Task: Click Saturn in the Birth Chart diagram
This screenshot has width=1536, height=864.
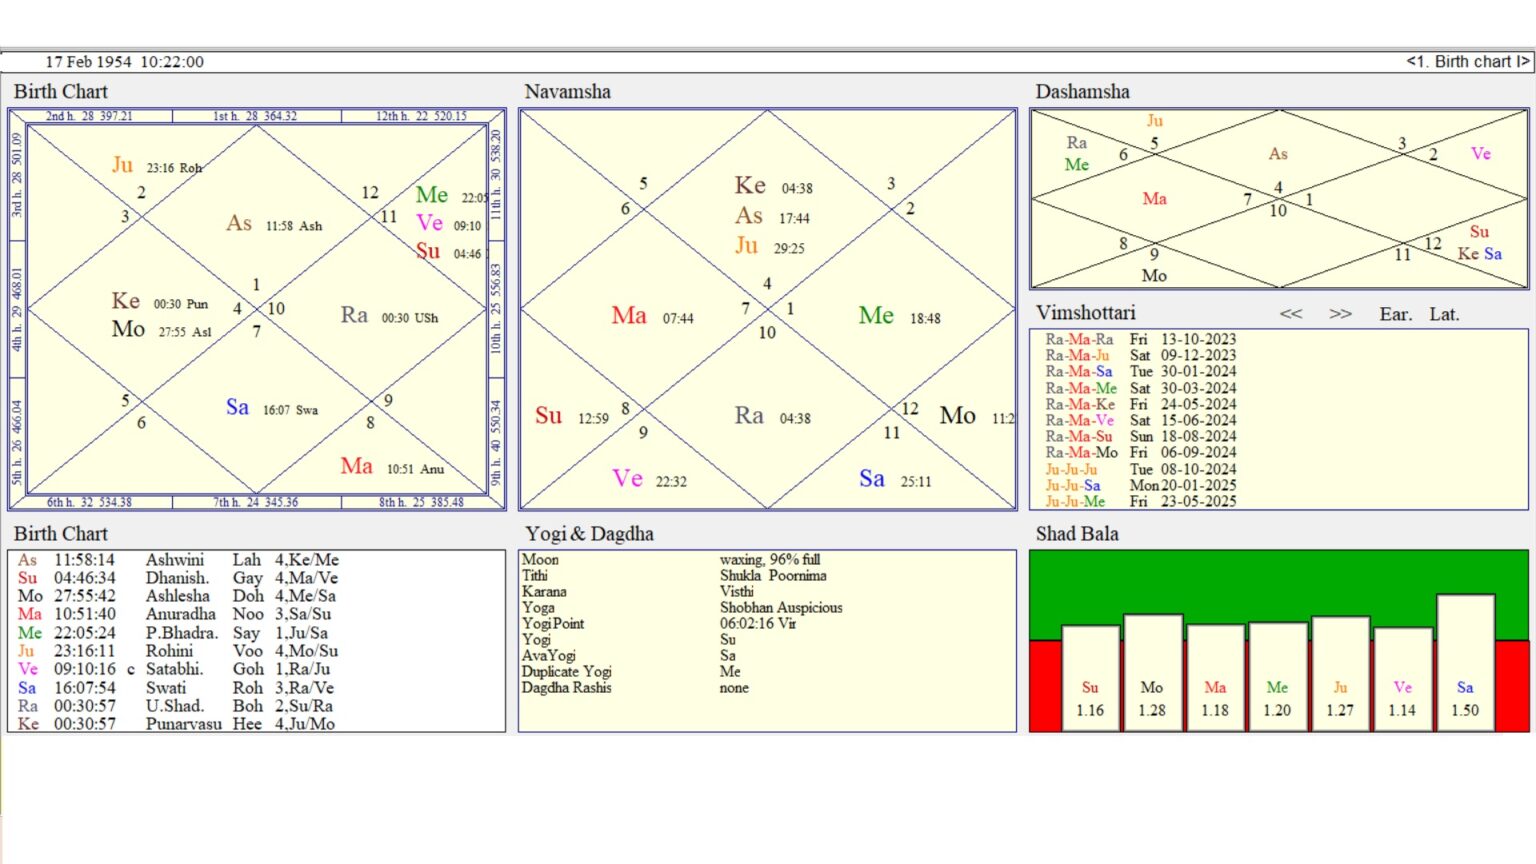Action: (237, 407)
